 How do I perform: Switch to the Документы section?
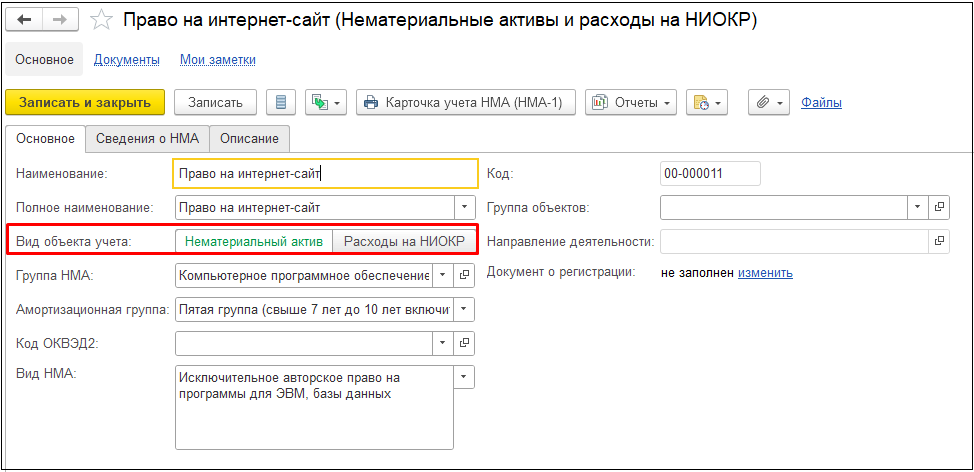(x=127, y=60)
